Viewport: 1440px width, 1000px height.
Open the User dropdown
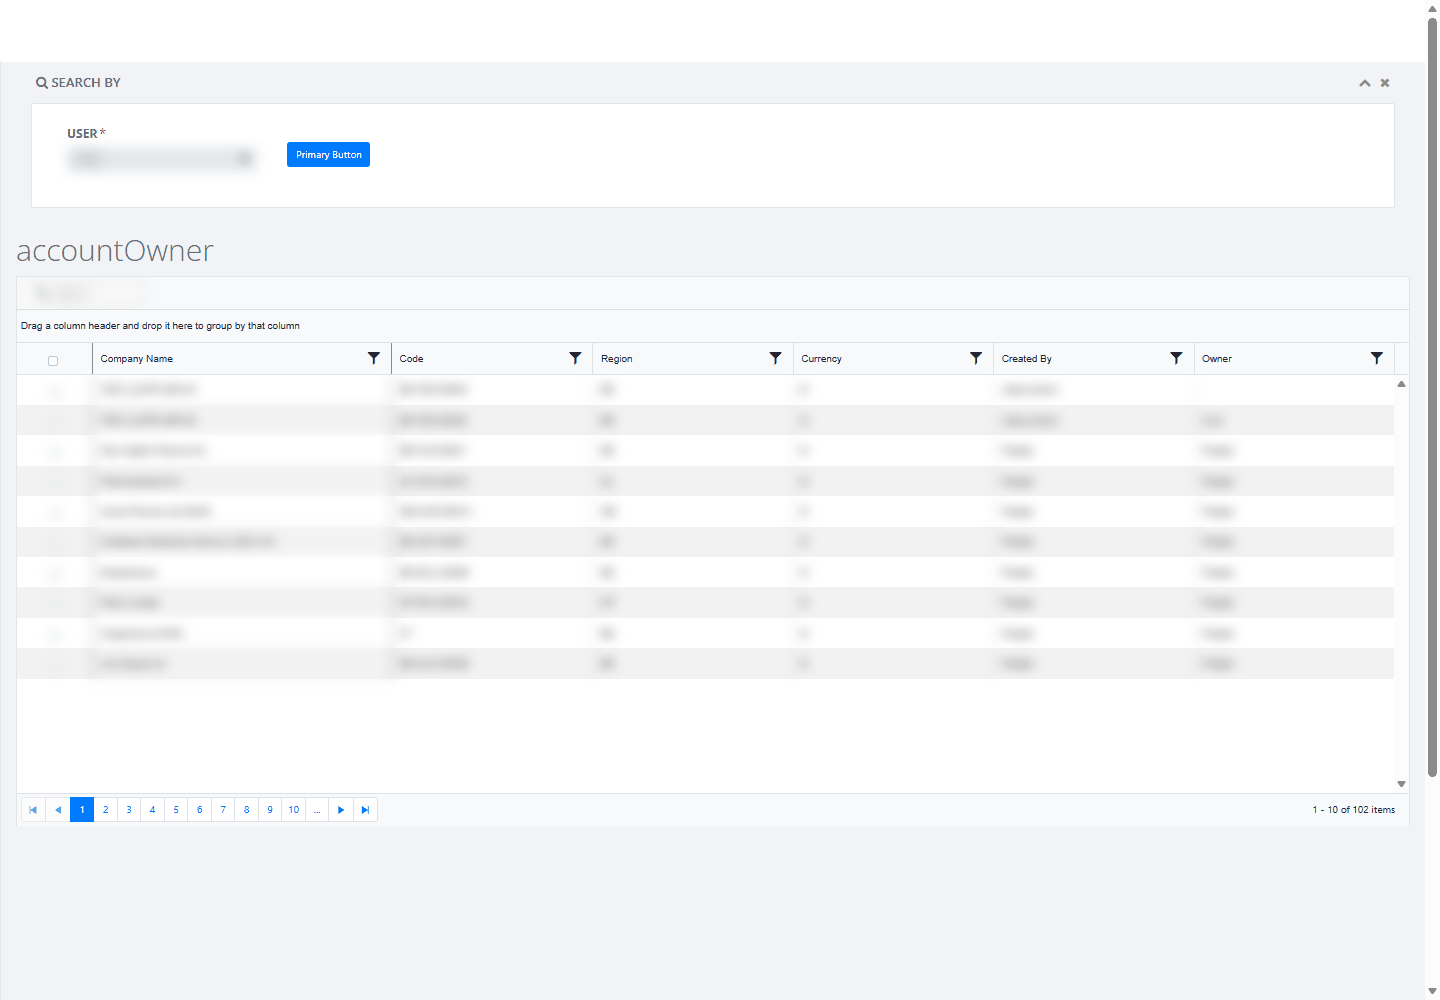(162, 158)
